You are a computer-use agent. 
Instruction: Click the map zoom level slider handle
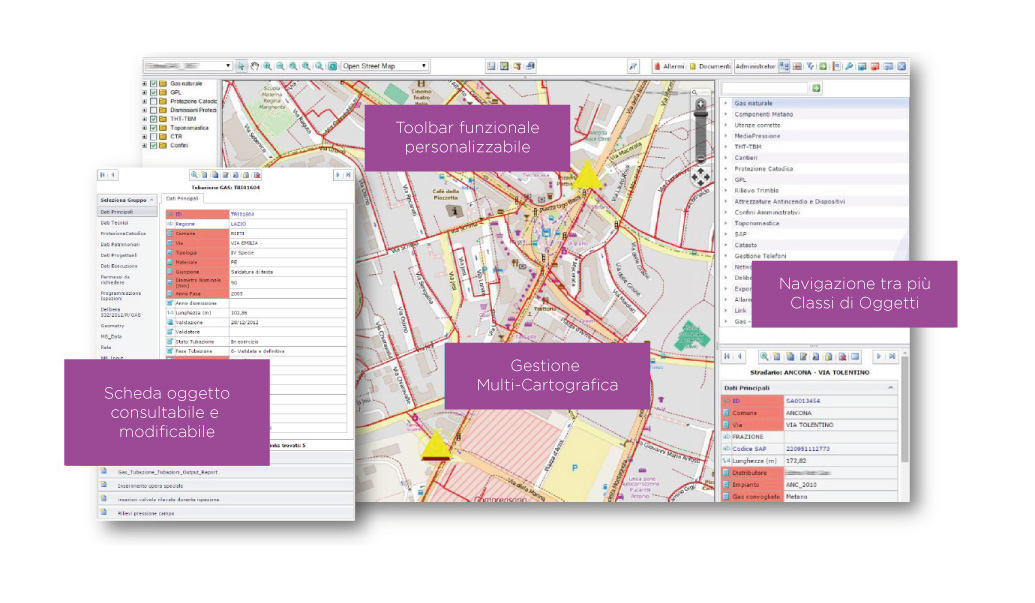point(701,116)
